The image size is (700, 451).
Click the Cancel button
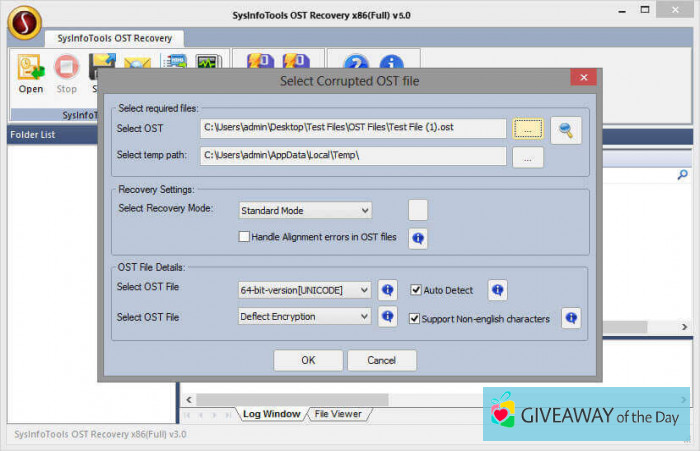click(x=381, y=360)
